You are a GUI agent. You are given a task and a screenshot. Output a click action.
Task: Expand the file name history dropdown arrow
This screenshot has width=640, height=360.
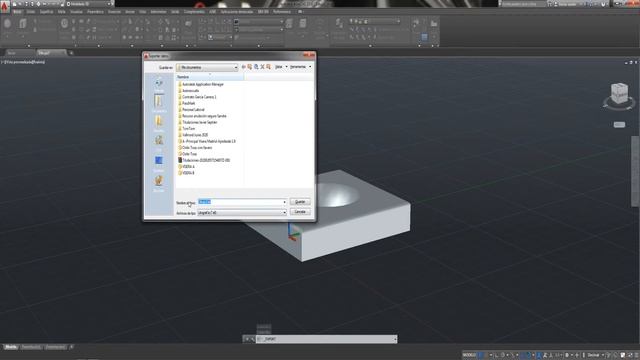click(x=284, y=202)
